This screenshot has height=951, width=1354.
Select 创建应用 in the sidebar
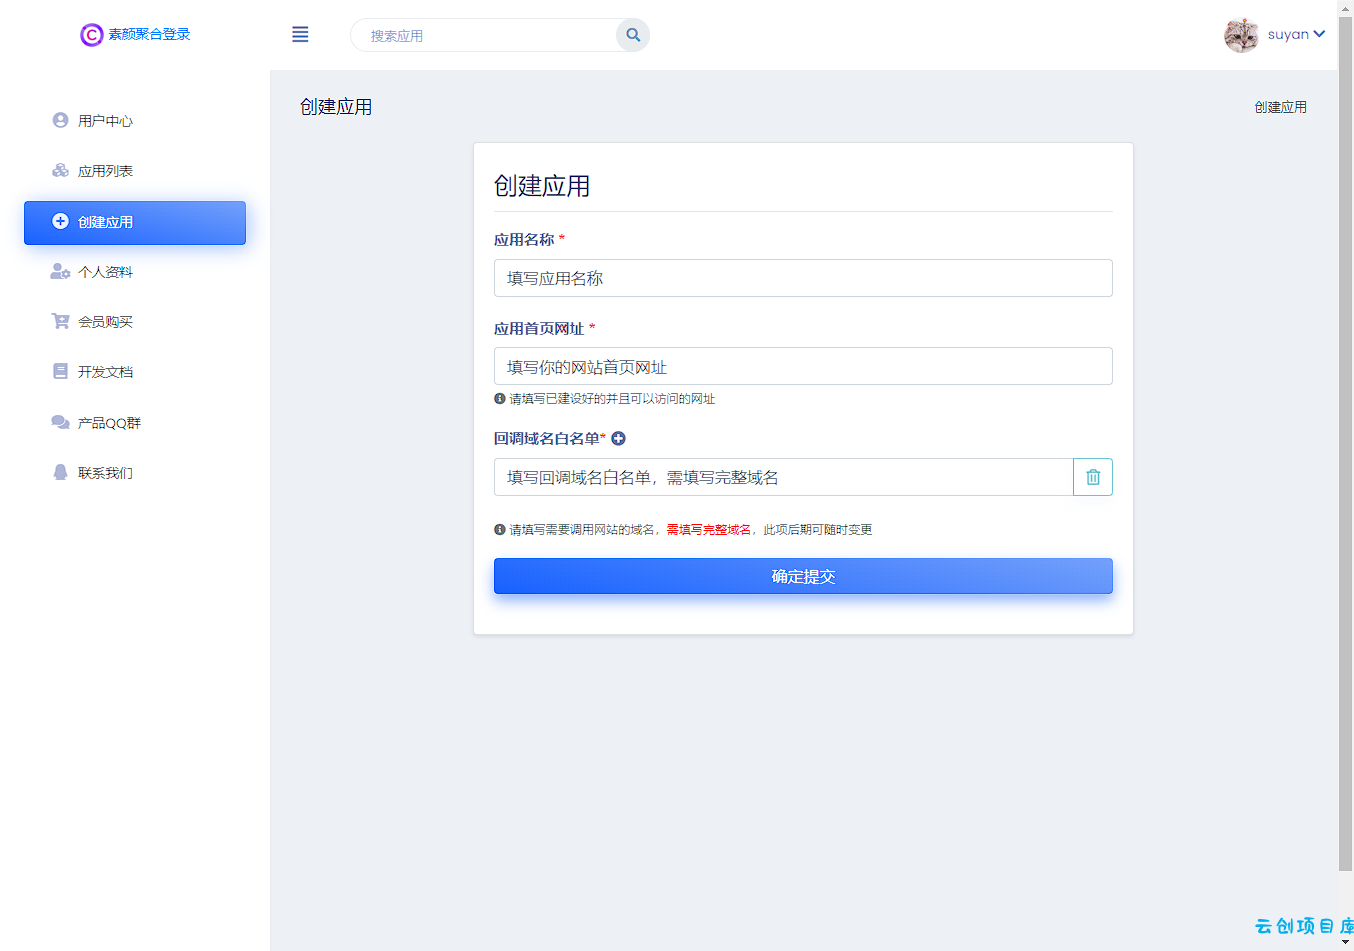135,222
